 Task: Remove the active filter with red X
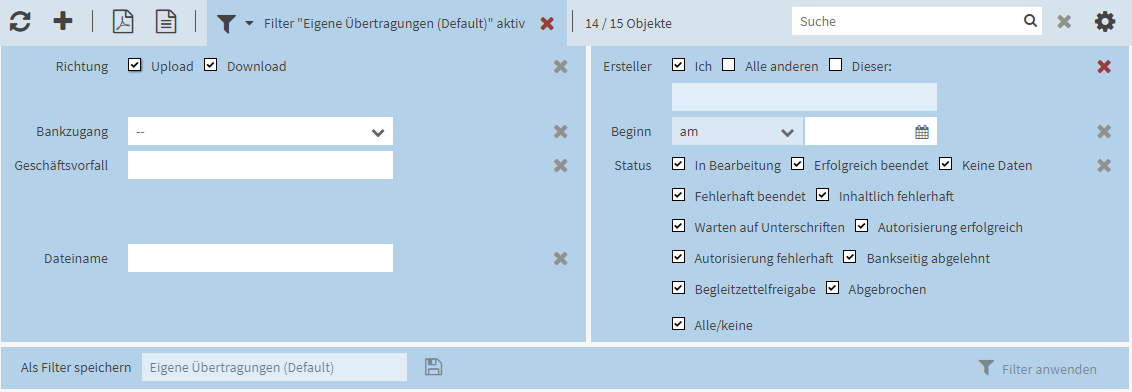point(547,24)
